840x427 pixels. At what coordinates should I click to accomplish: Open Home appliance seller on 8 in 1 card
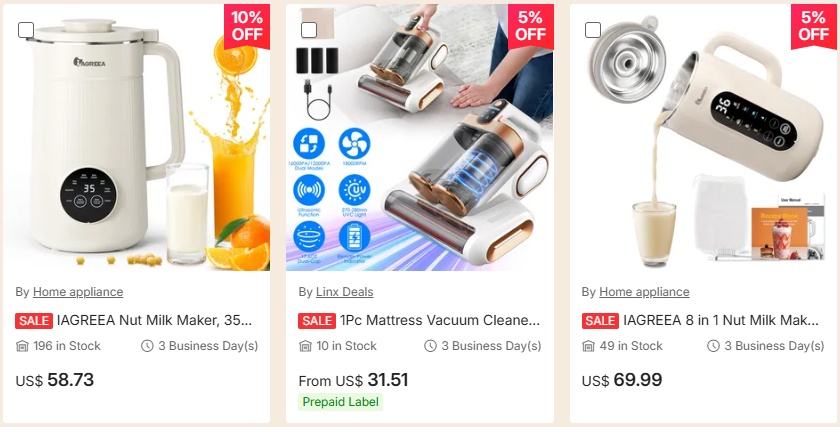click(x=644, y=292)
